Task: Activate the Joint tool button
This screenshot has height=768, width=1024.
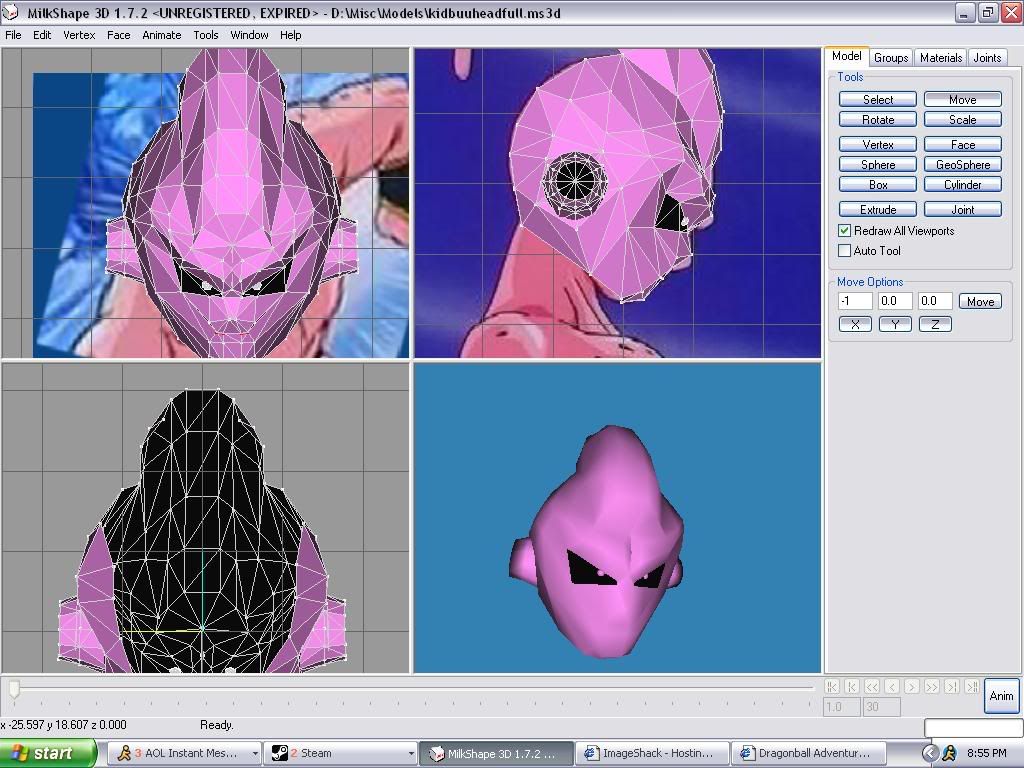Action: 963,210
